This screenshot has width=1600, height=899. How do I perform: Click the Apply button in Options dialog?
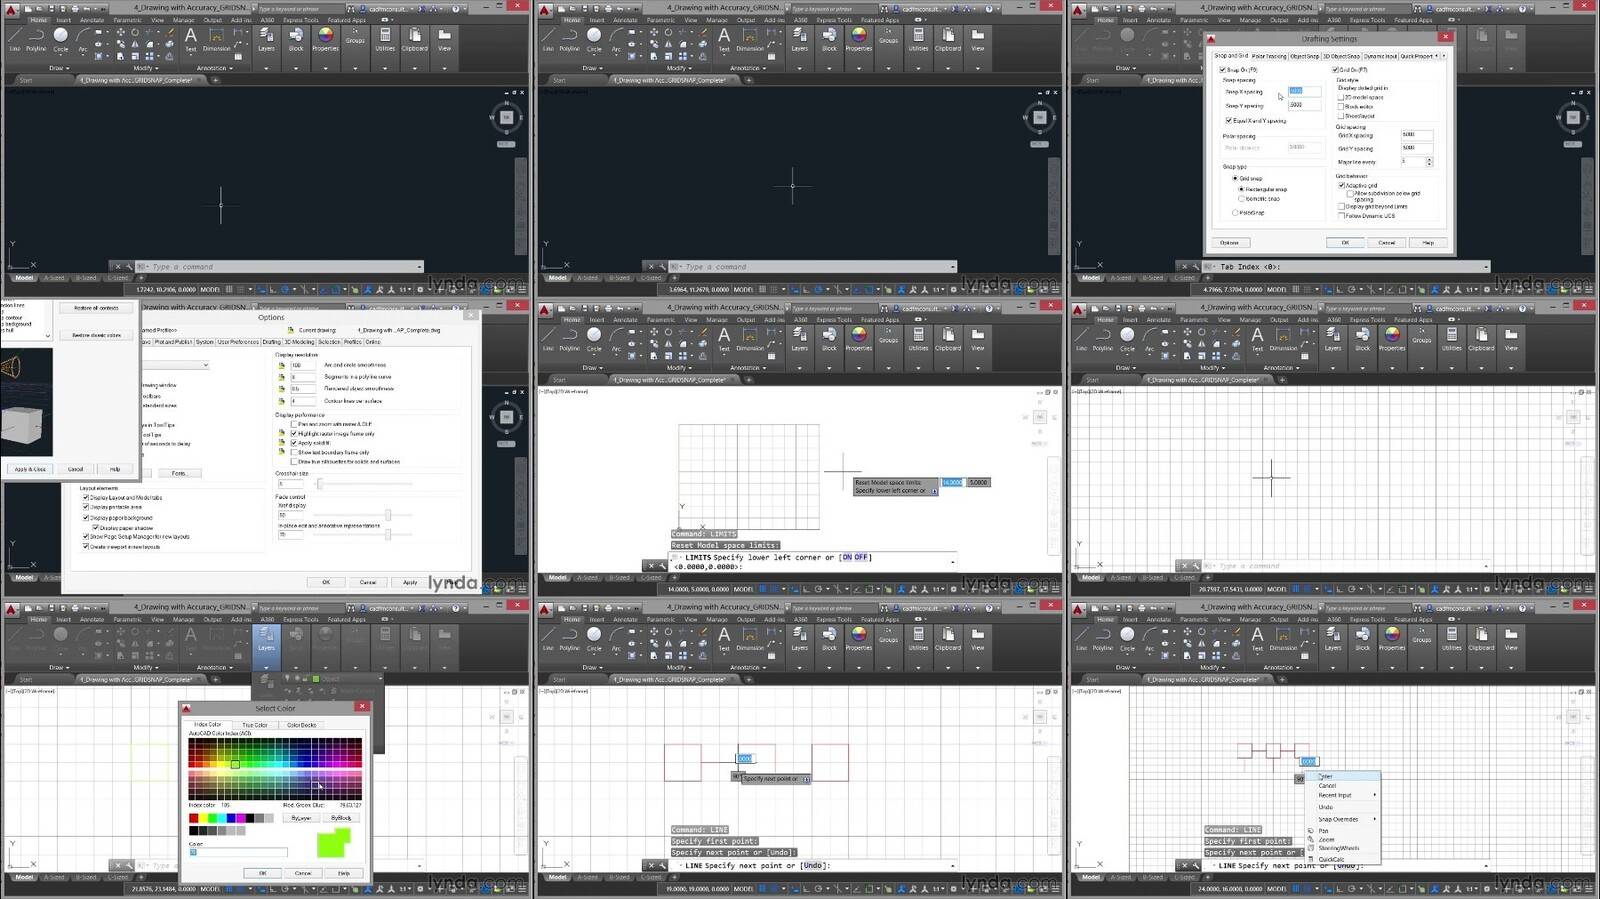[x=410, y=582]
